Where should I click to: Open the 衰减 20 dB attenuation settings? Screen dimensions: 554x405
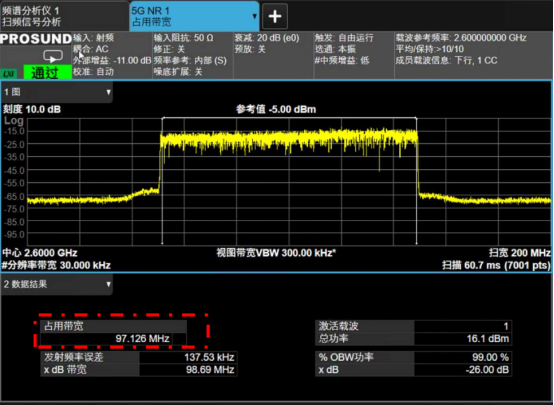273,55
